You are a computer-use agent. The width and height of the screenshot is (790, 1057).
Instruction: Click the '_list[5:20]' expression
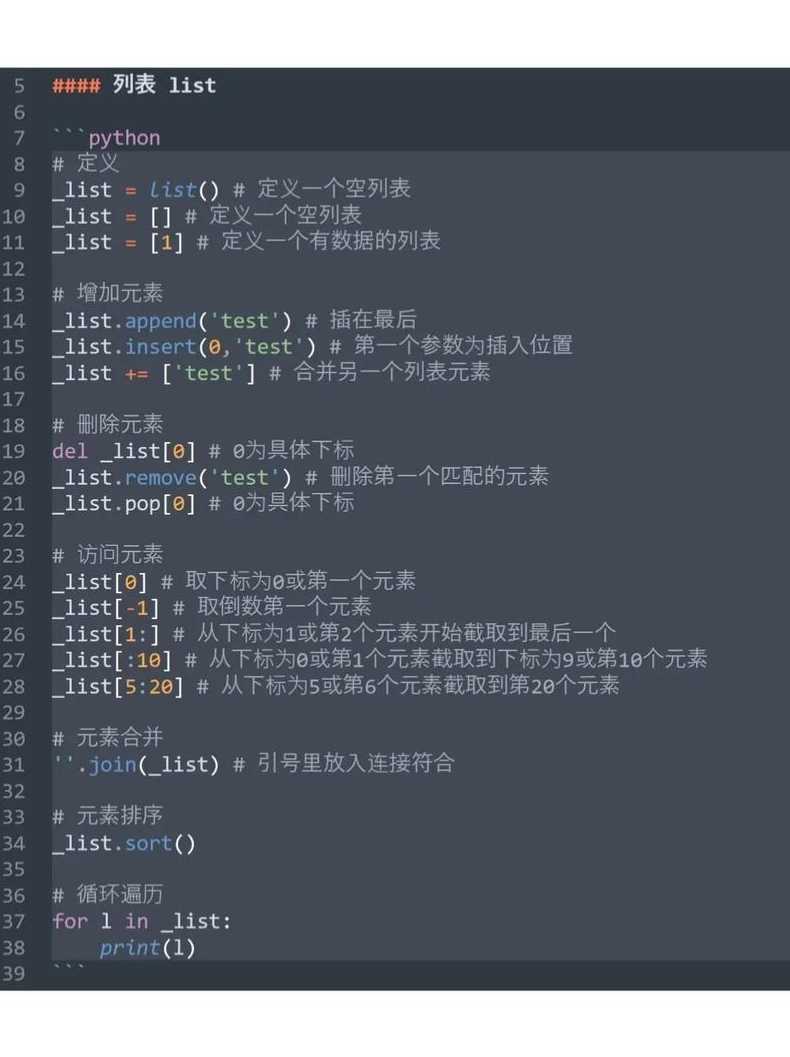click(x=118, y=686)
